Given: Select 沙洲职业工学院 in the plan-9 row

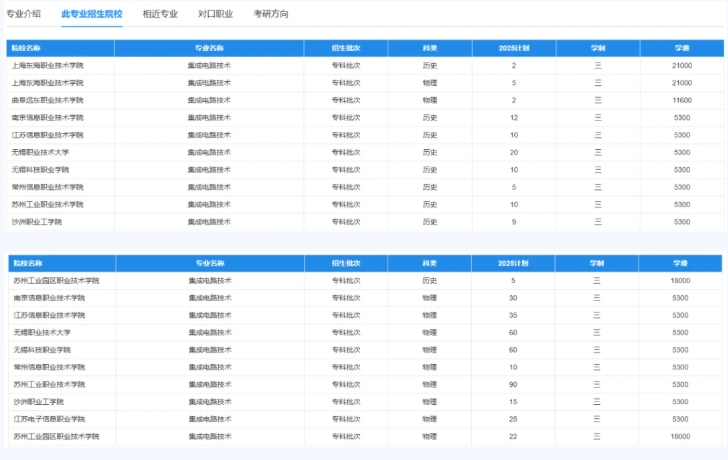Looking at the screenshot, I should pos(37,222).
